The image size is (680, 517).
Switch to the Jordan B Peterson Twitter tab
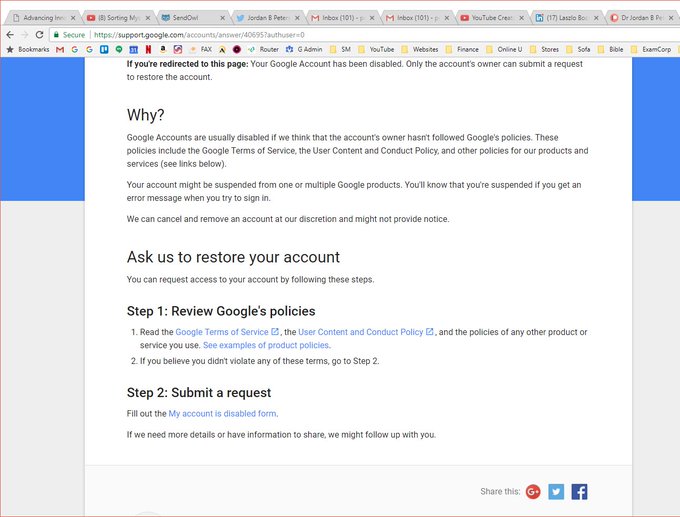point(267,18)
